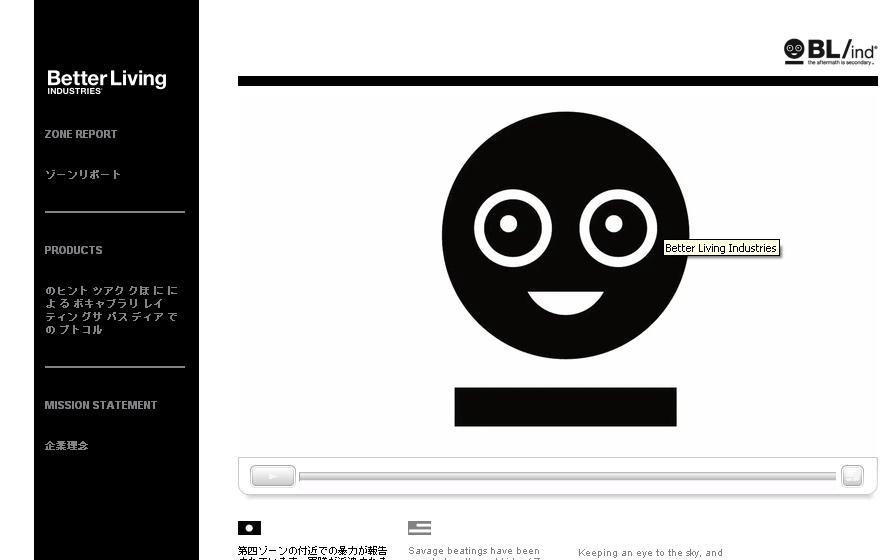Click the Japanese flag icon
892x560 pixels.
249,528
